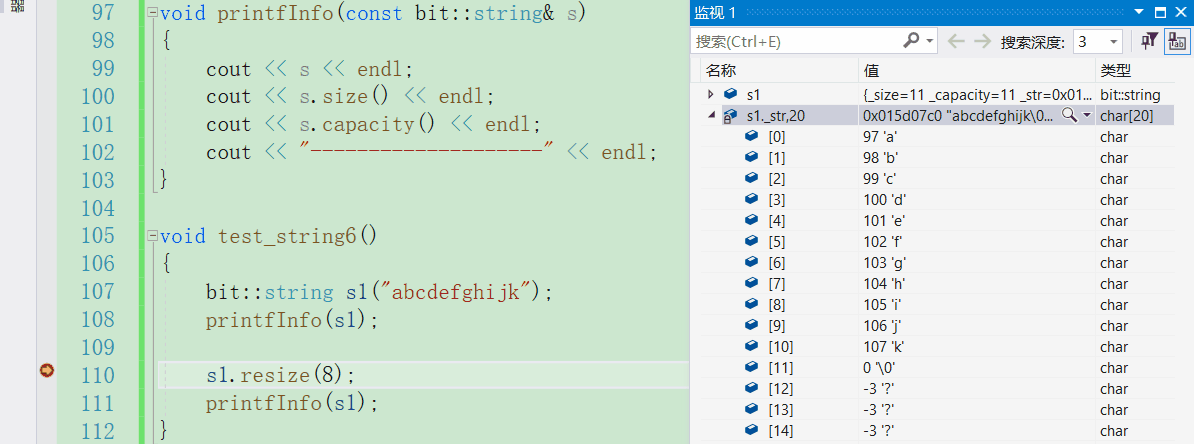Click the cube icon for element [2]
This screenshot has width=1194, height=444.
[x=752, y=179]
